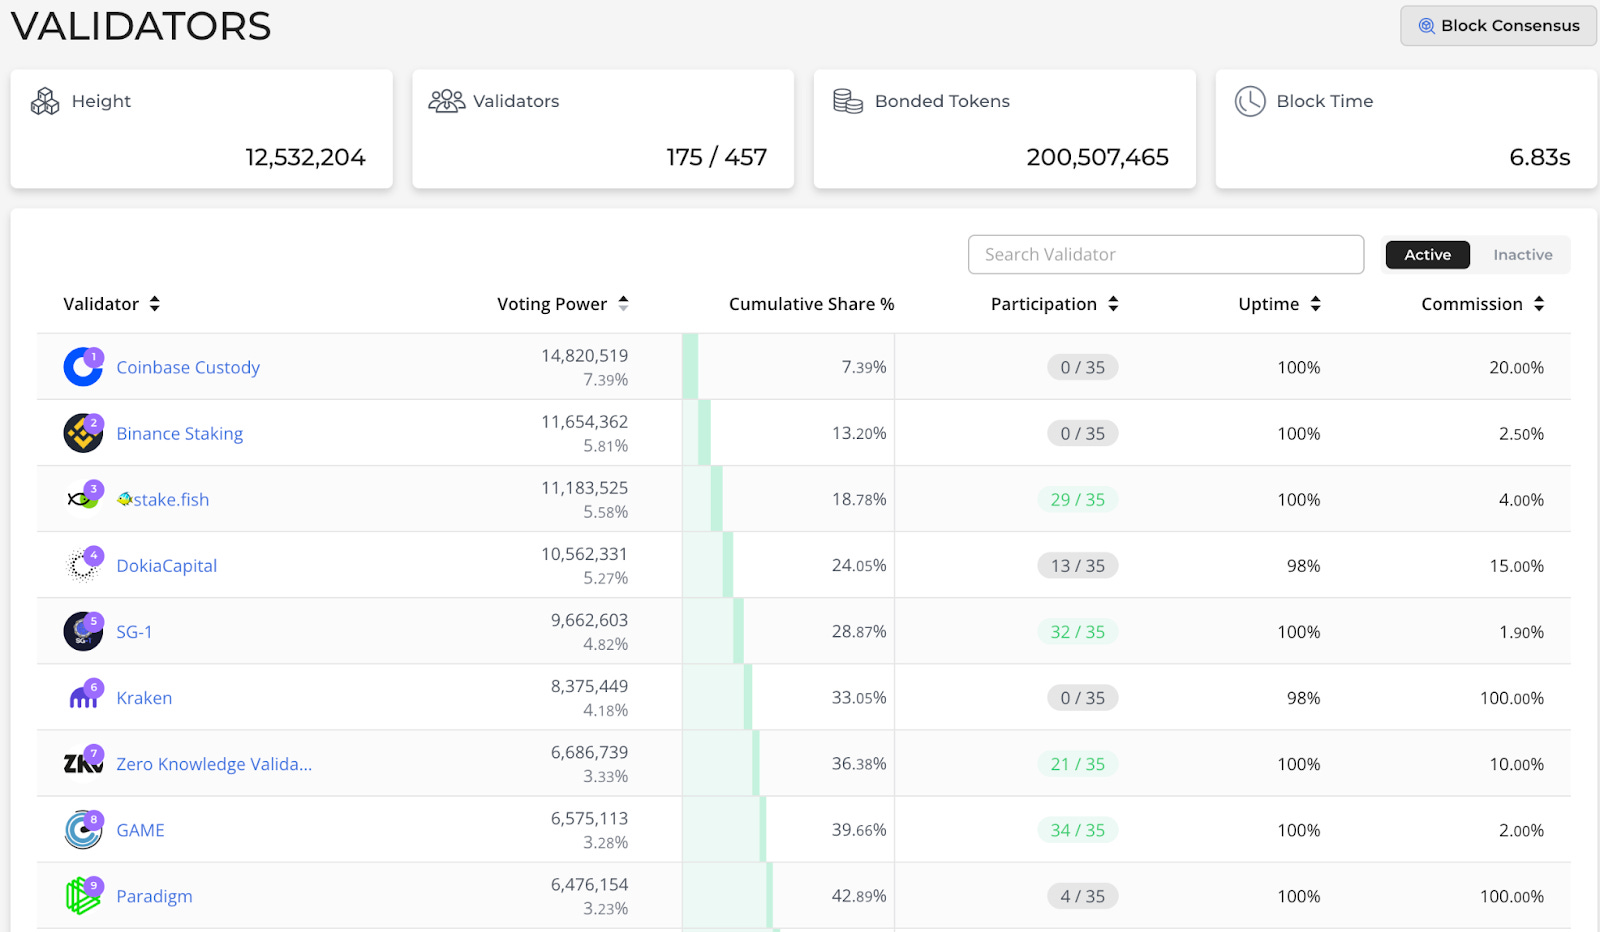Click the 21 / 35 participation badge
1600x932 pixels.
1078,763
